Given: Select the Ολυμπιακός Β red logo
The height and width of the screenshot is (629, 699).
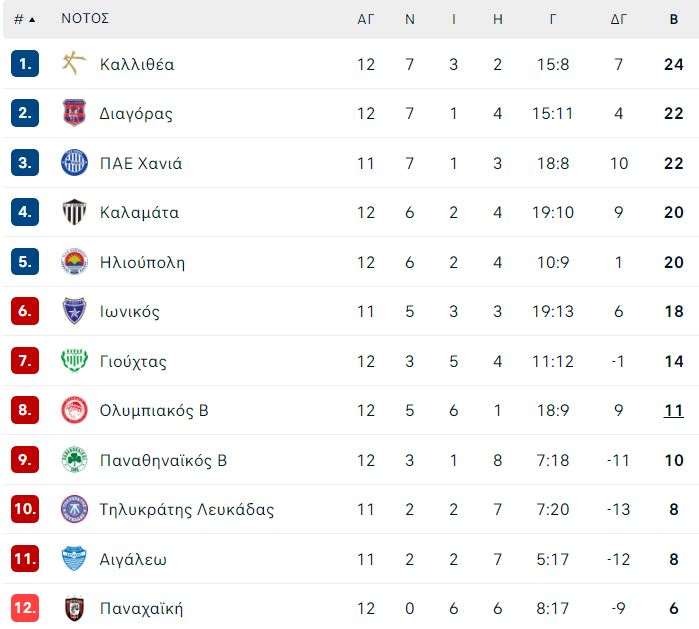Looking at the screenshot, I should [74, 410].
